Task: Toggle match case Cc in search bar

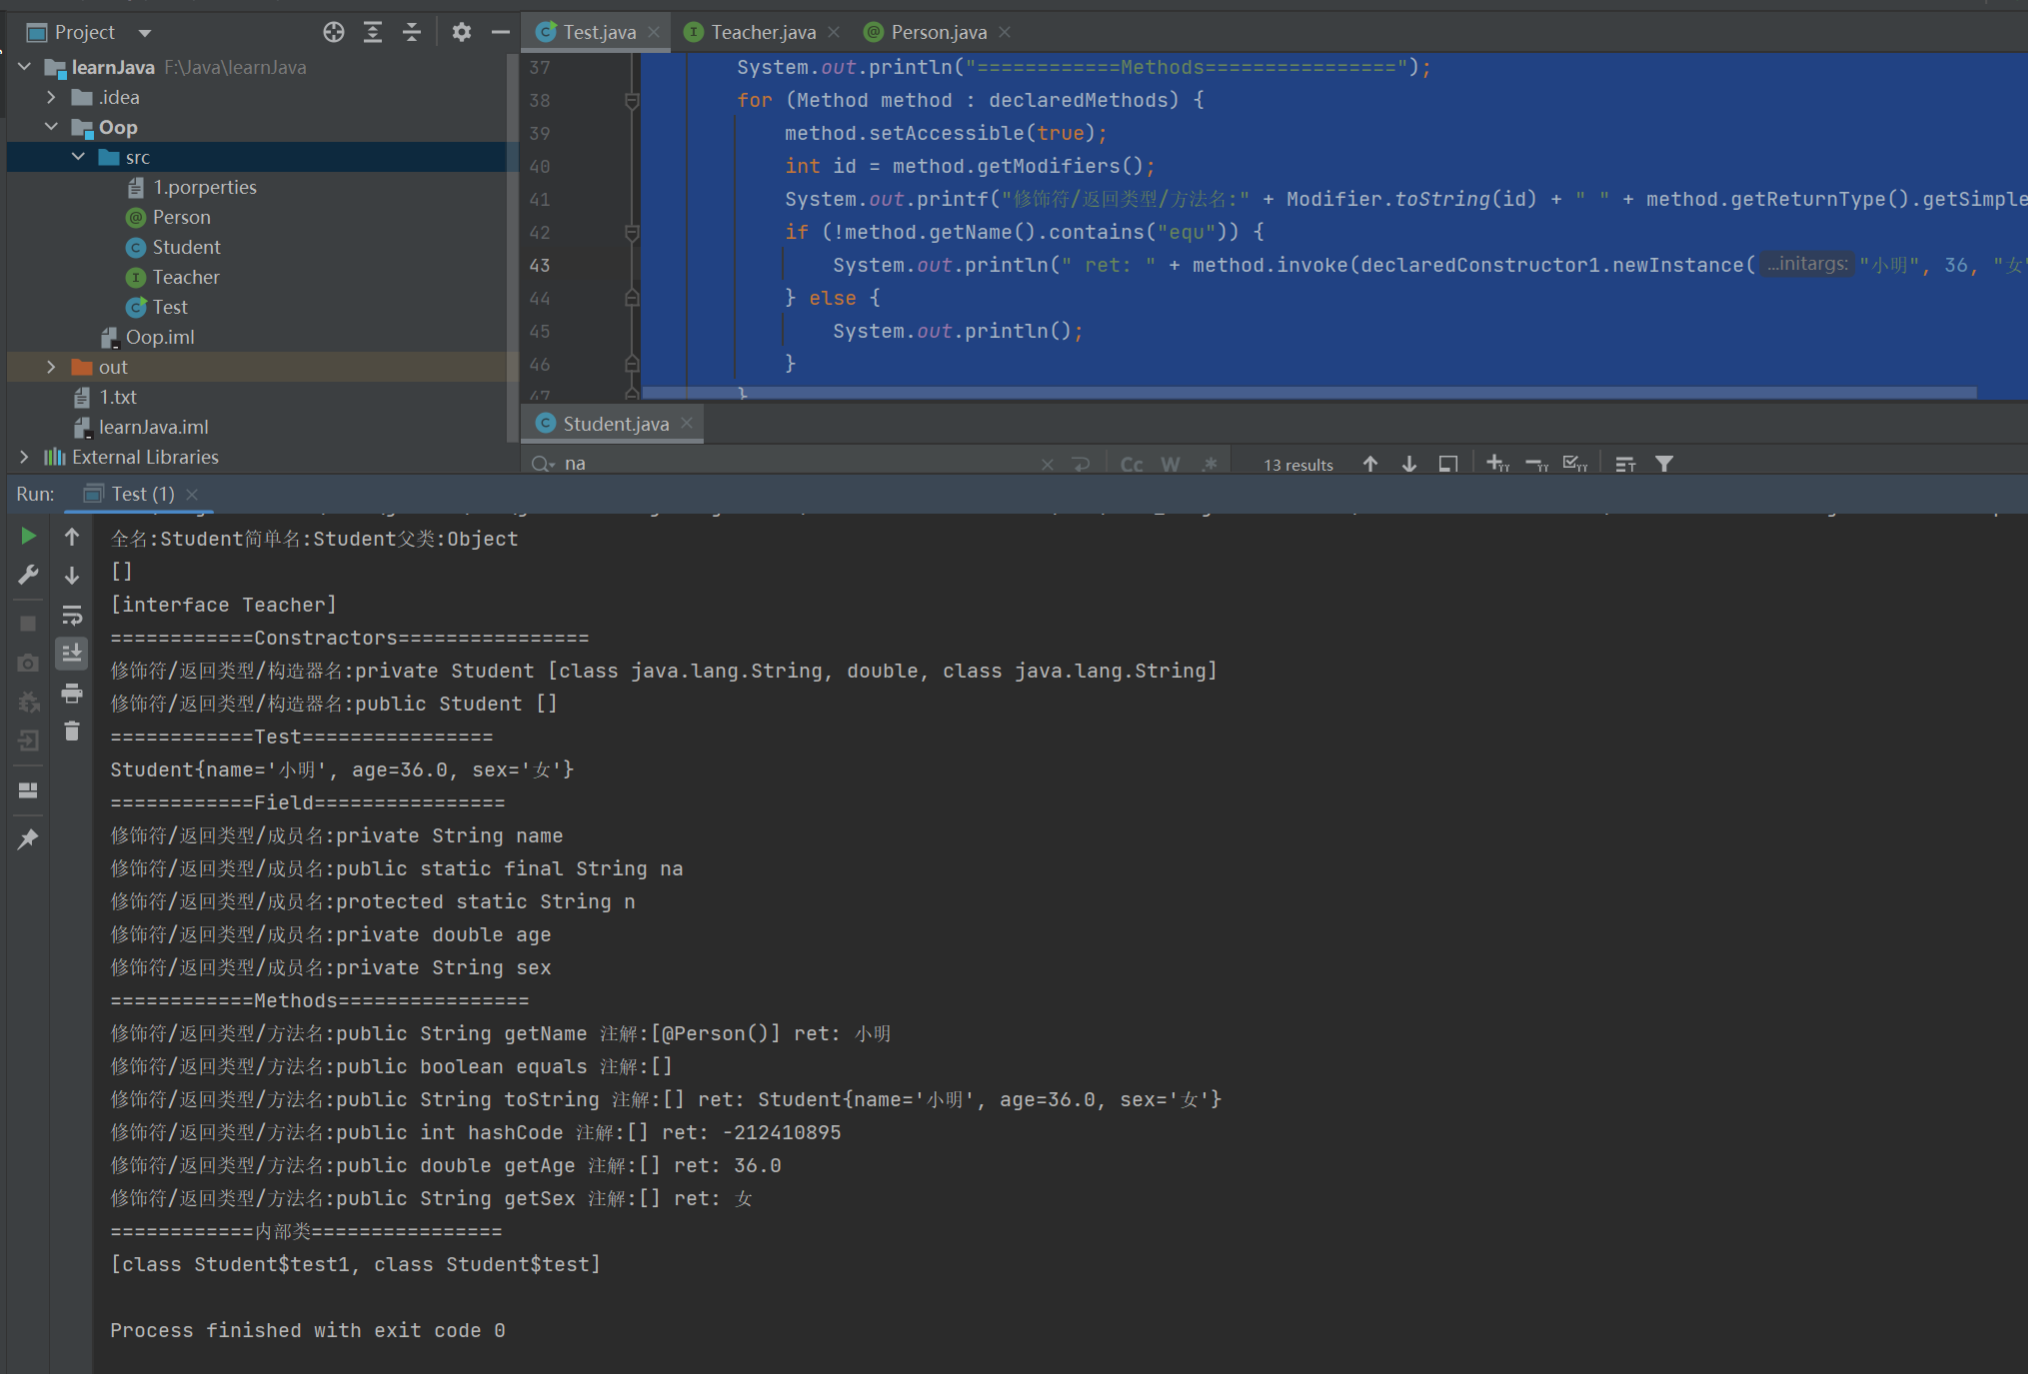Action: click(x=1132, y=464)
